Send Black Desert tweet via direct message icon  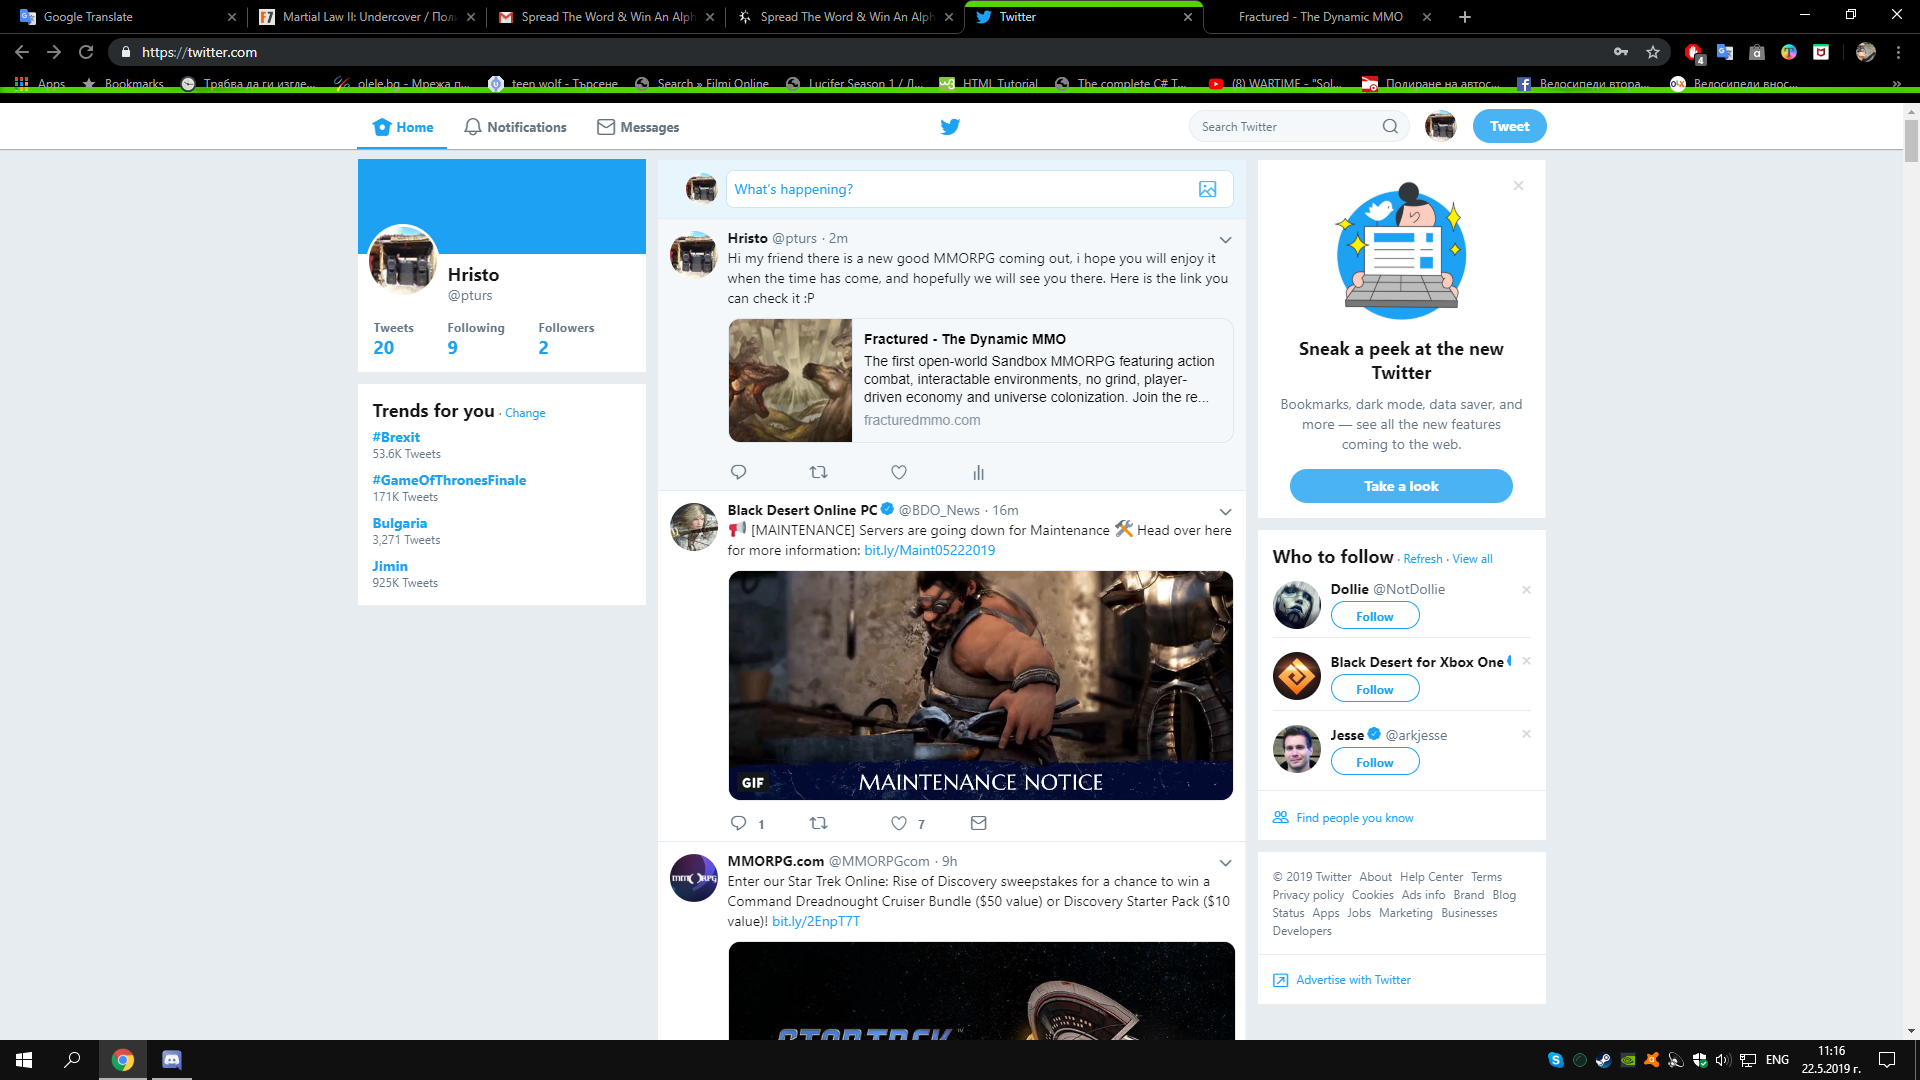click(x=978, y=823)
